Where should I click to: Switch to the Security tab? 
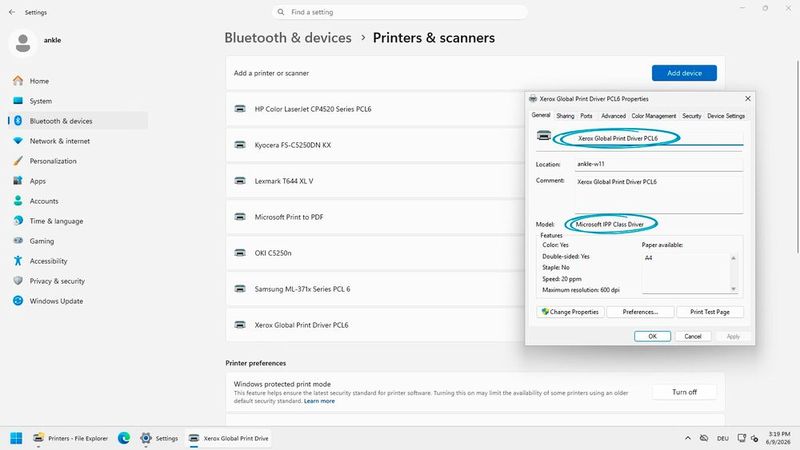[692, 116]
